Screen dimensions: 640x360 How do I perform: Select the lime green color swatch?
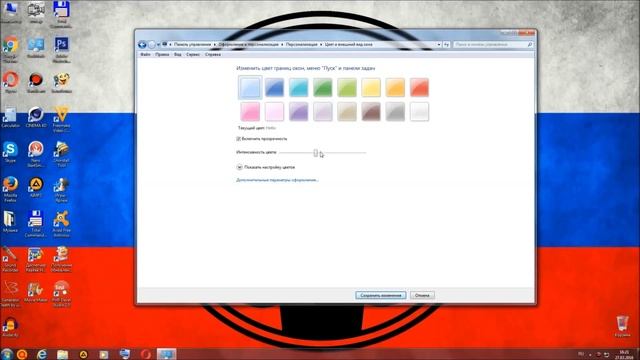pyautogui.click(x=347, y=87)
